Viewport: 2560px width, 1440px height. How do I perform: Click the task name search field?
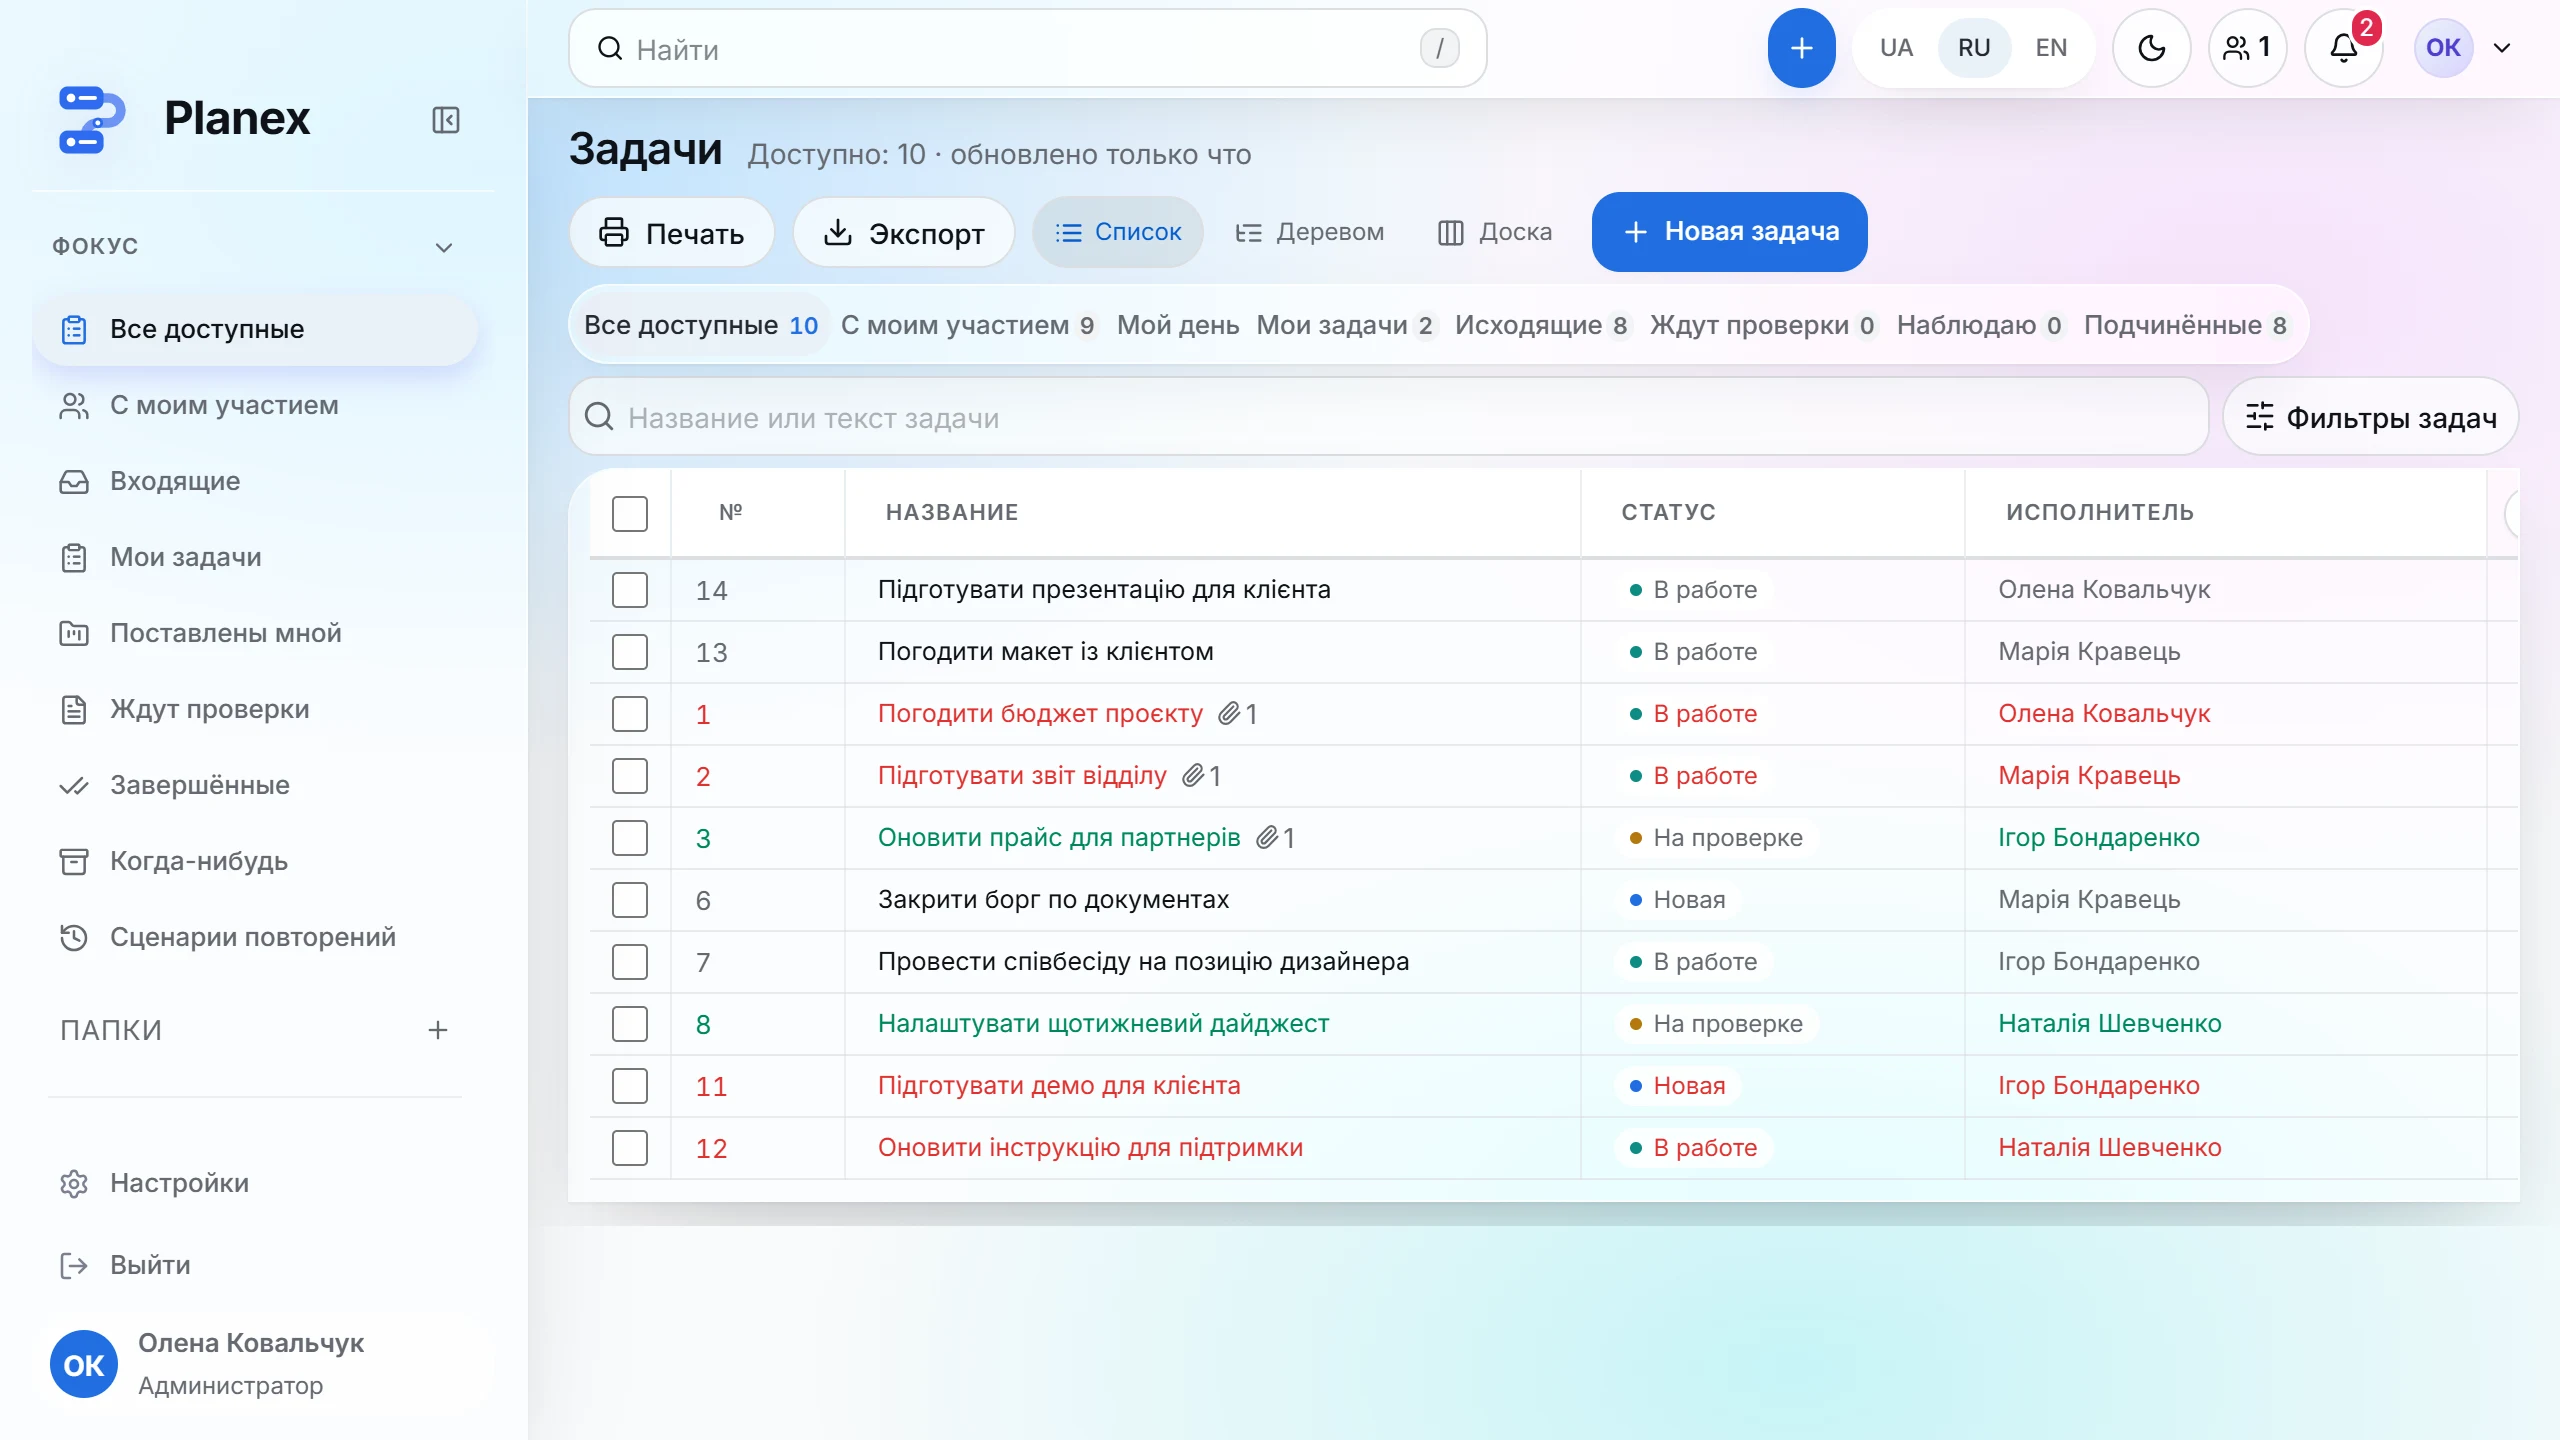coord(1388,417)
